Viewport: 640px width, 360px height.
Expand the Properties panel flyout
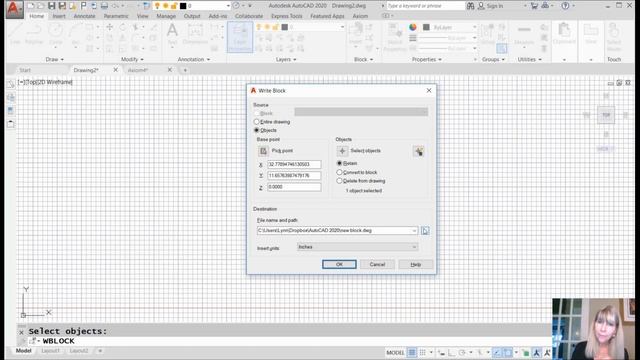(x=427, y=60)
